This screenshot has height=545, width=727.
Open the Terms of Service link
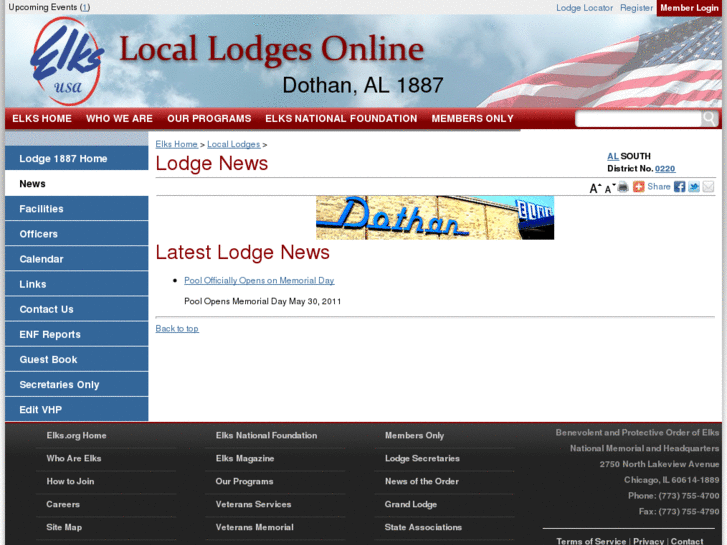coord(591,541)
